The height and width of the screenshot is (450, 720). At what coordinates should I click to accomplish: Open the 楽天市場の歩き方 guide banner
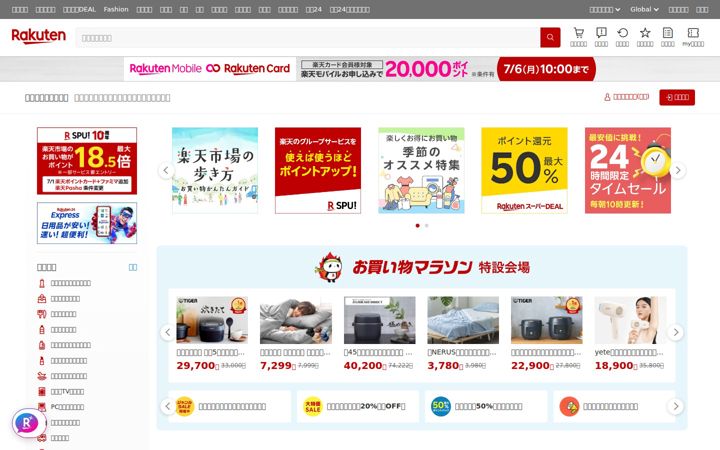215,170
